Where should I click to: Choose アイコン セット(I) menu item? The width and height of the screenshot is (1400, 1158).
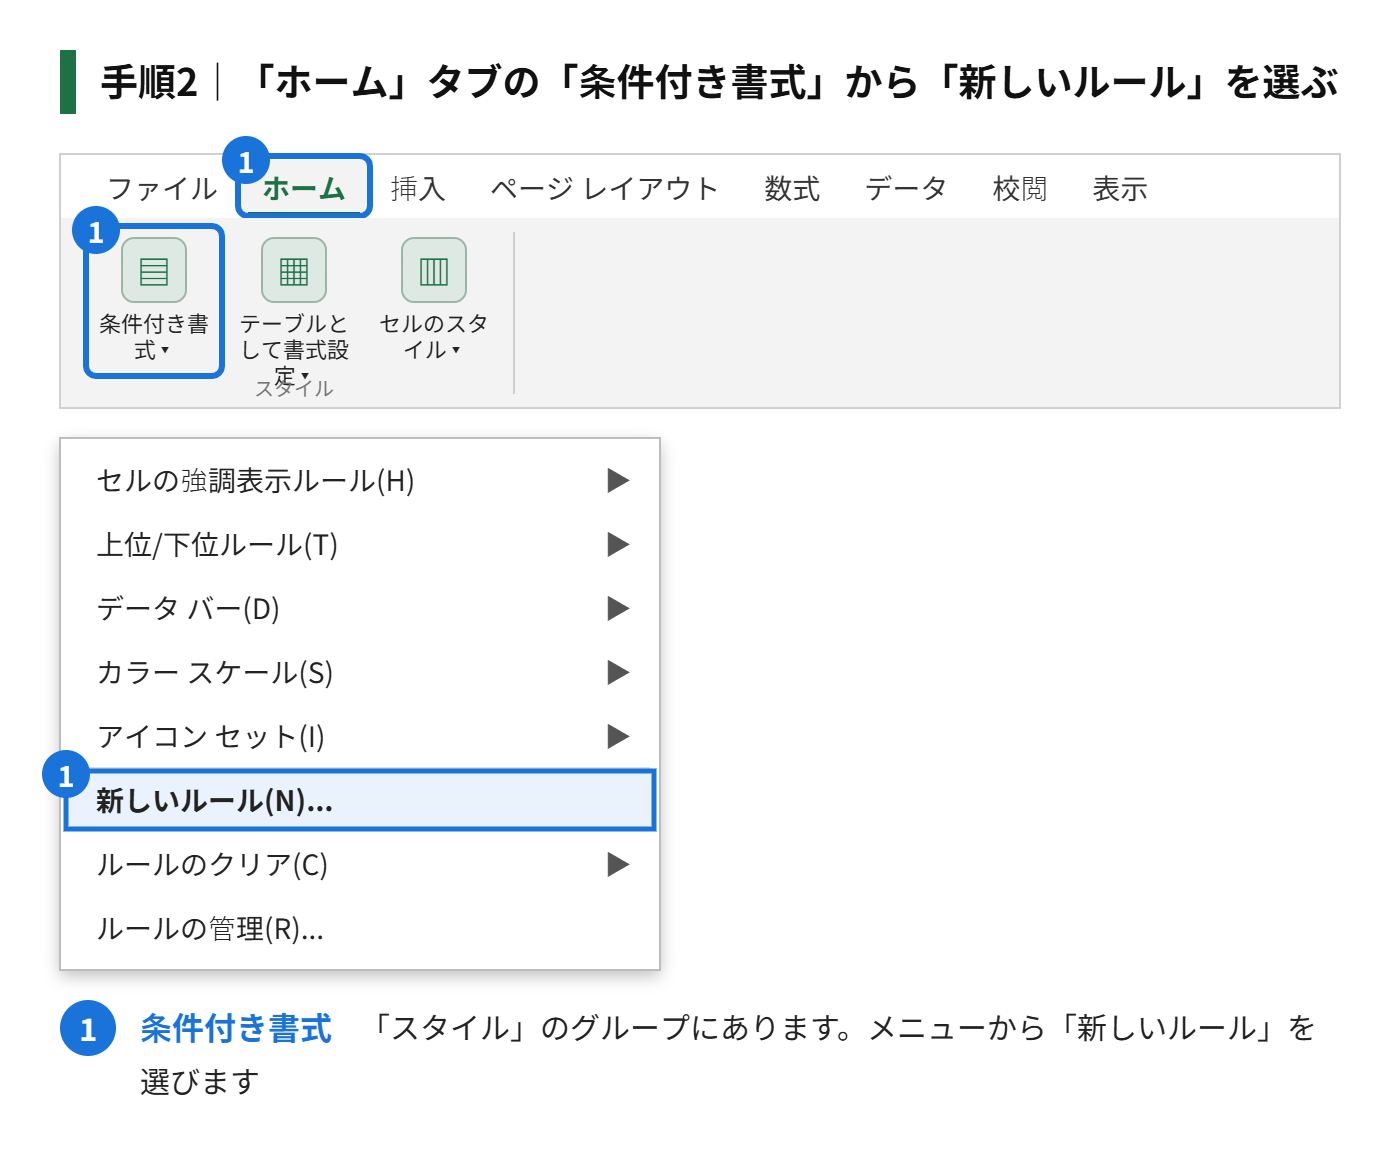[x=360, y=737]
